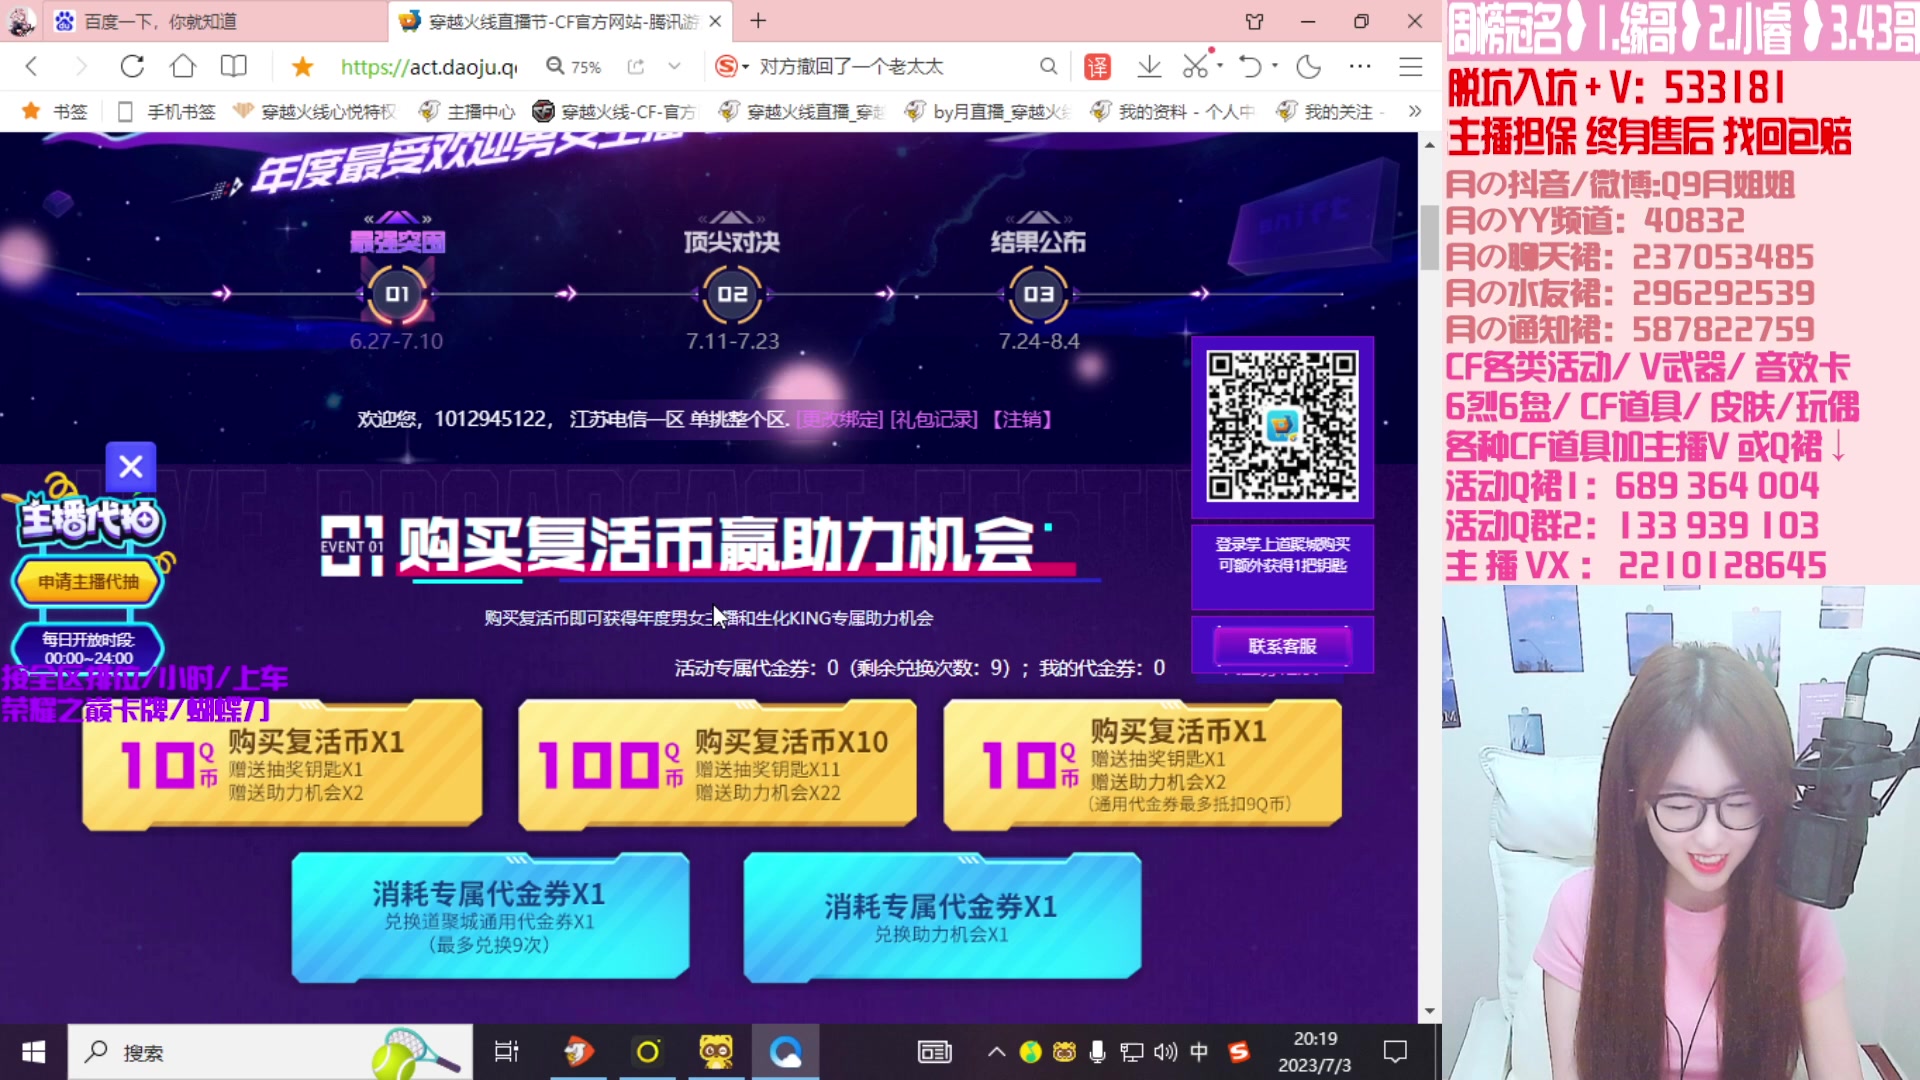Image resolution: width=1920 pixels, height=1080 pixels.
Task: Open the yellow ring app on taskbar
Action: pyautogui.click(x=647, y=1052)
